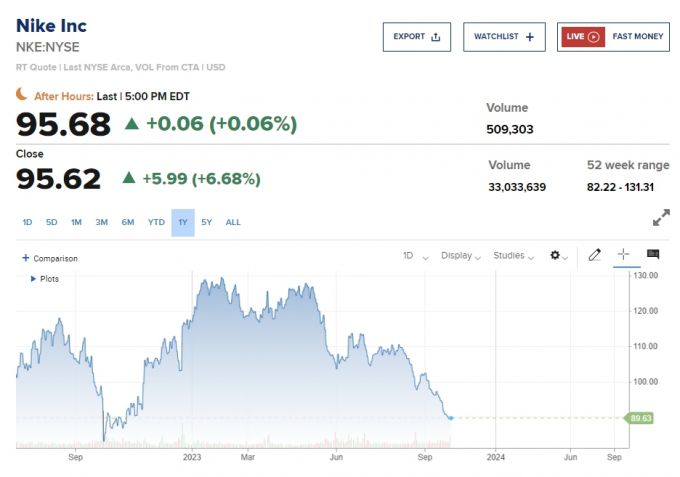Screen dimensions: 680x477
Task: Select the 1D range option
Action: click(28, 222)
